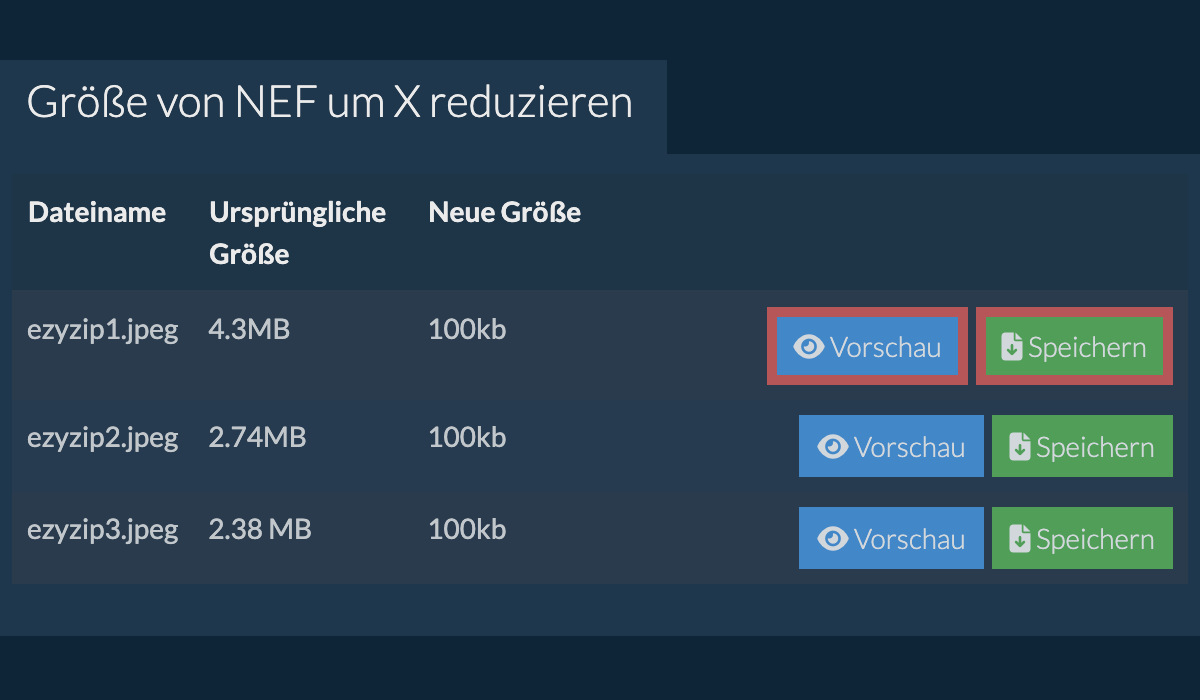Click the Ursprüngliche Größe column header
Viewport: 1200px width, 700px height.
pyautogui.click(x=297, y=233)
